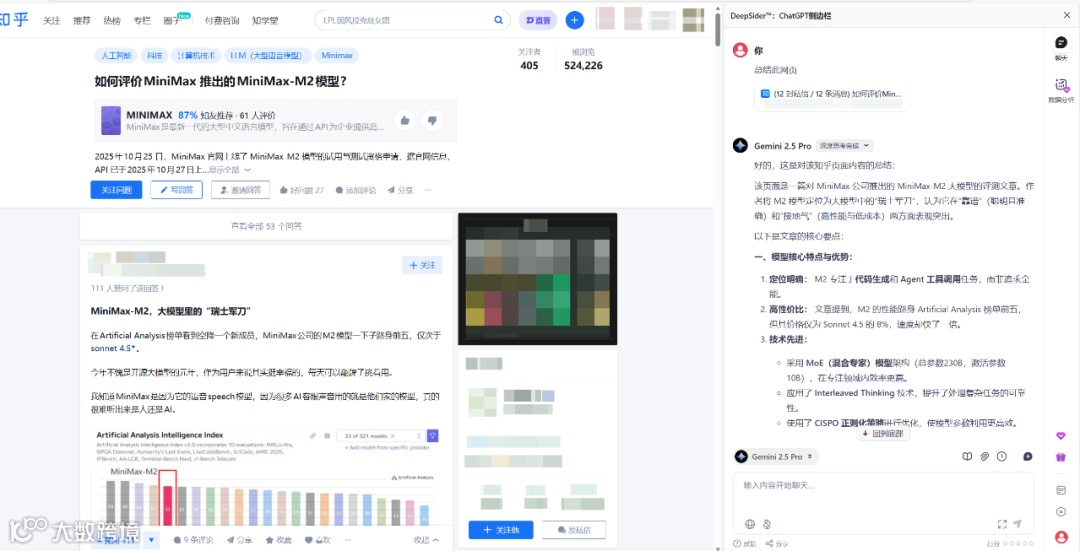The image size is (1080, 551).
Task: Open 付费咨询 in the Zhihu navigation
Action: (222, 21)
